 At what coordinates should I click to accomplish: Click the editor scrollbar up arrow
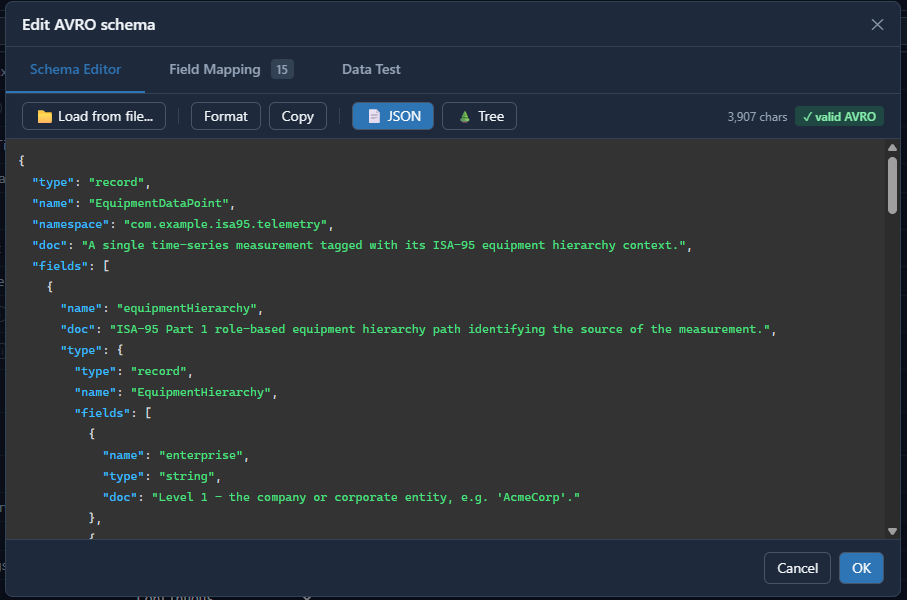[x=892, y=148]
